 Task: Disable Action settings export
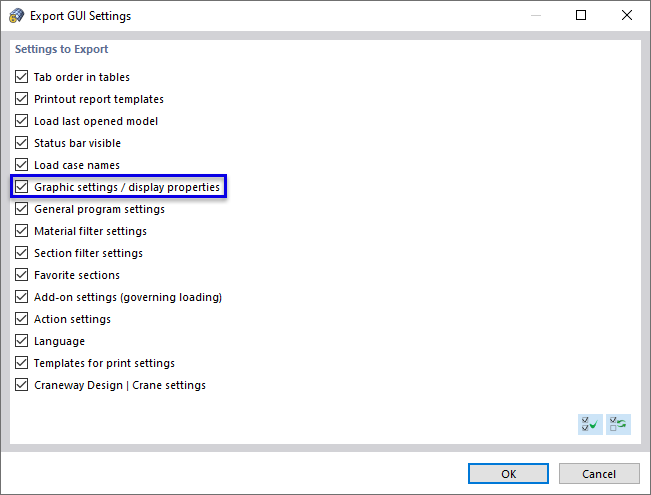pos(22,319)
